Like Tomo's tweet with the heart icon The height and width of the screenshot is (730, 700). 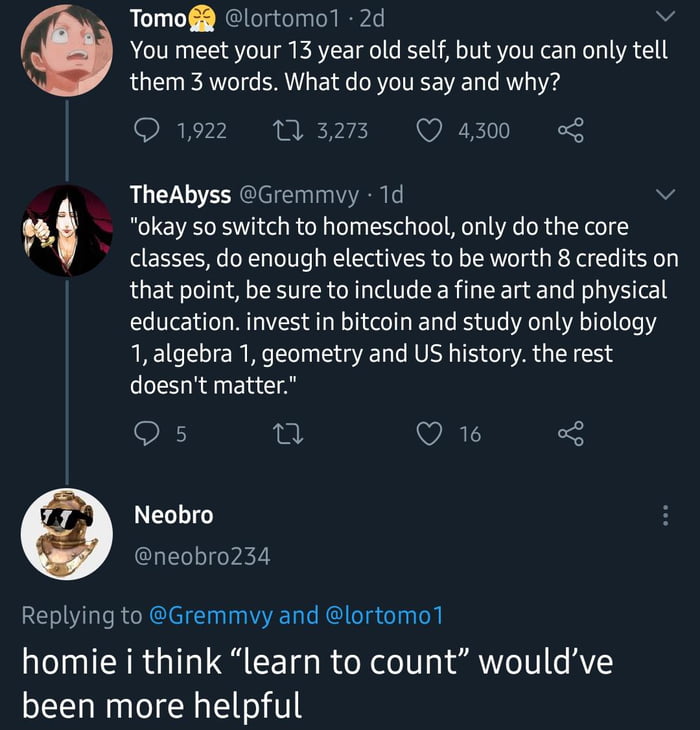point(431,130)
